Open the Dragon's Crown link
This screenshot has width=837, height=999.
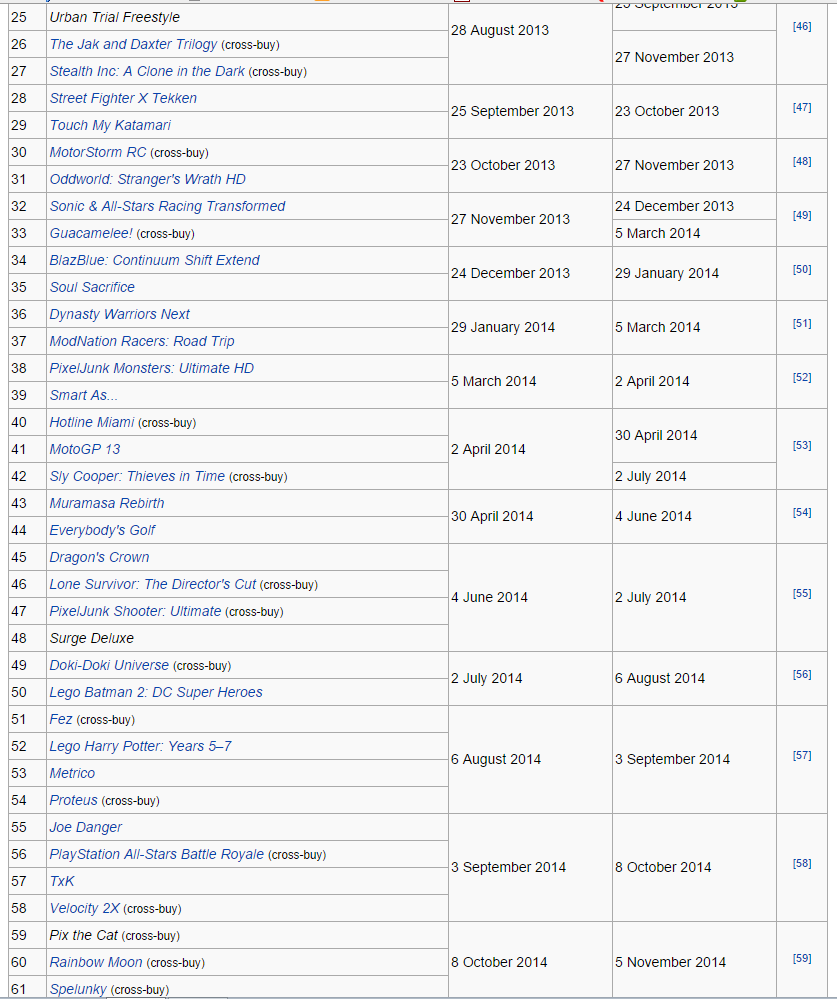click(x=99, y=557)
